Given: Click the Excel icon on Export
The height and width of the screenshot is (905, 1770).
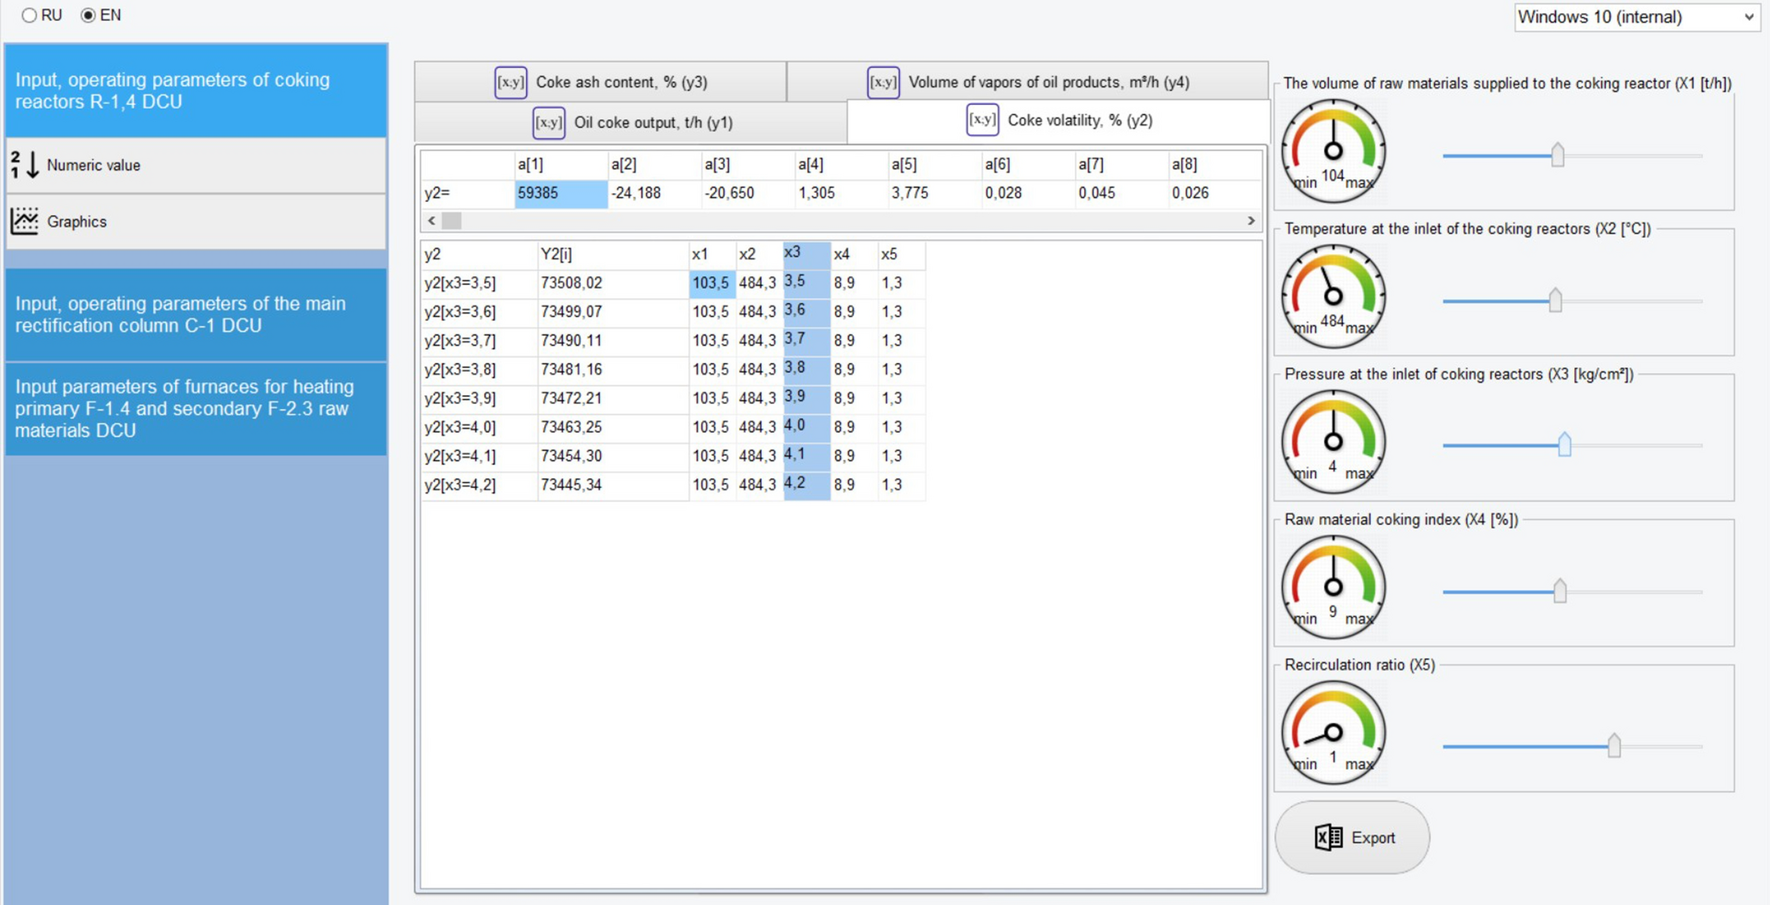Looking at the screenshot, I should pos(1328,838).
